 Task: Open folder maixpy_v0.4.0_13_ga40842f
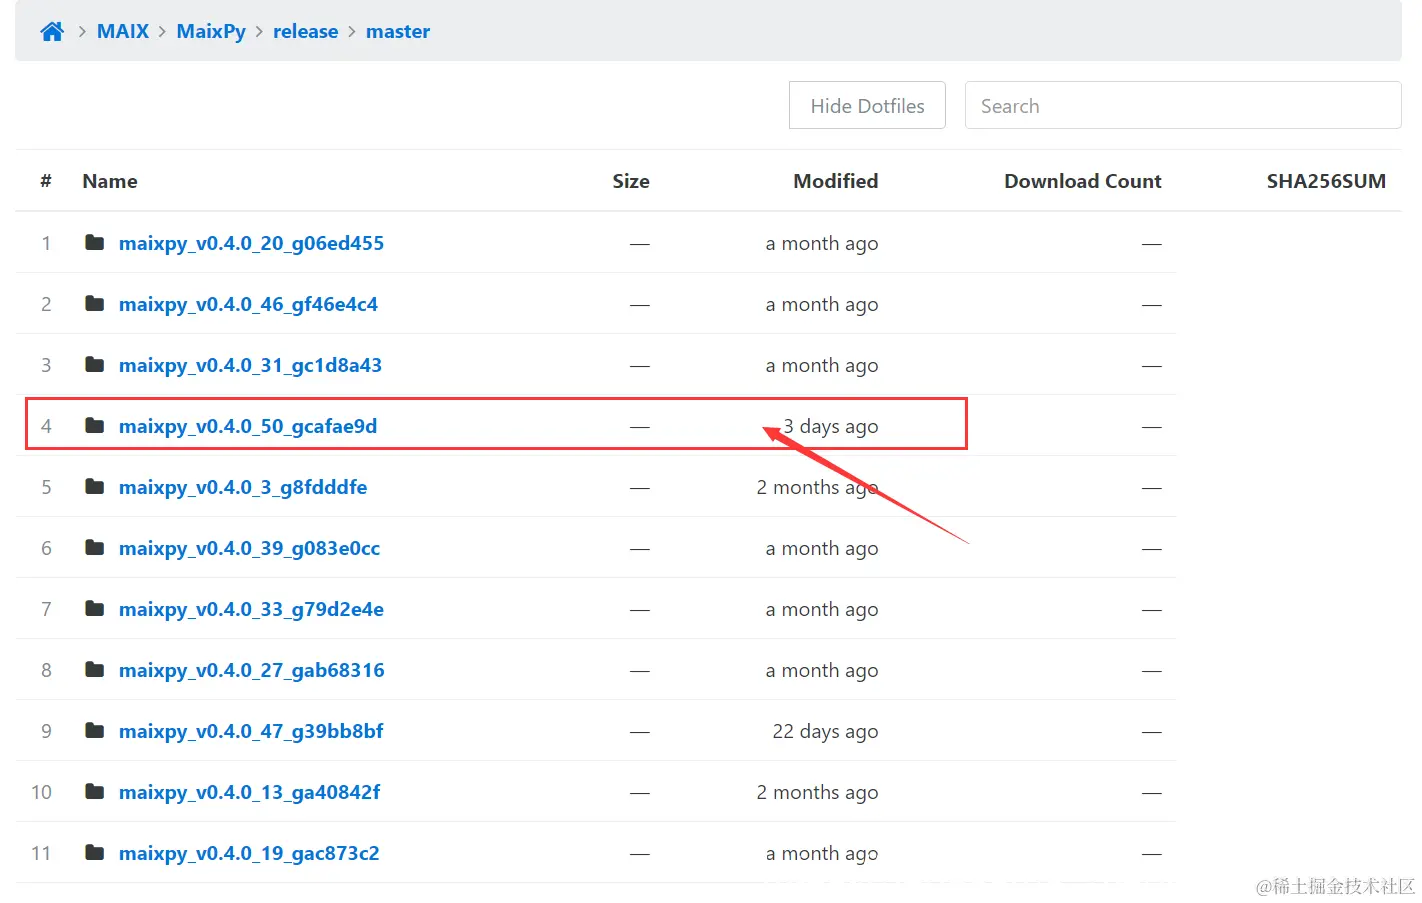pos(249,793)
